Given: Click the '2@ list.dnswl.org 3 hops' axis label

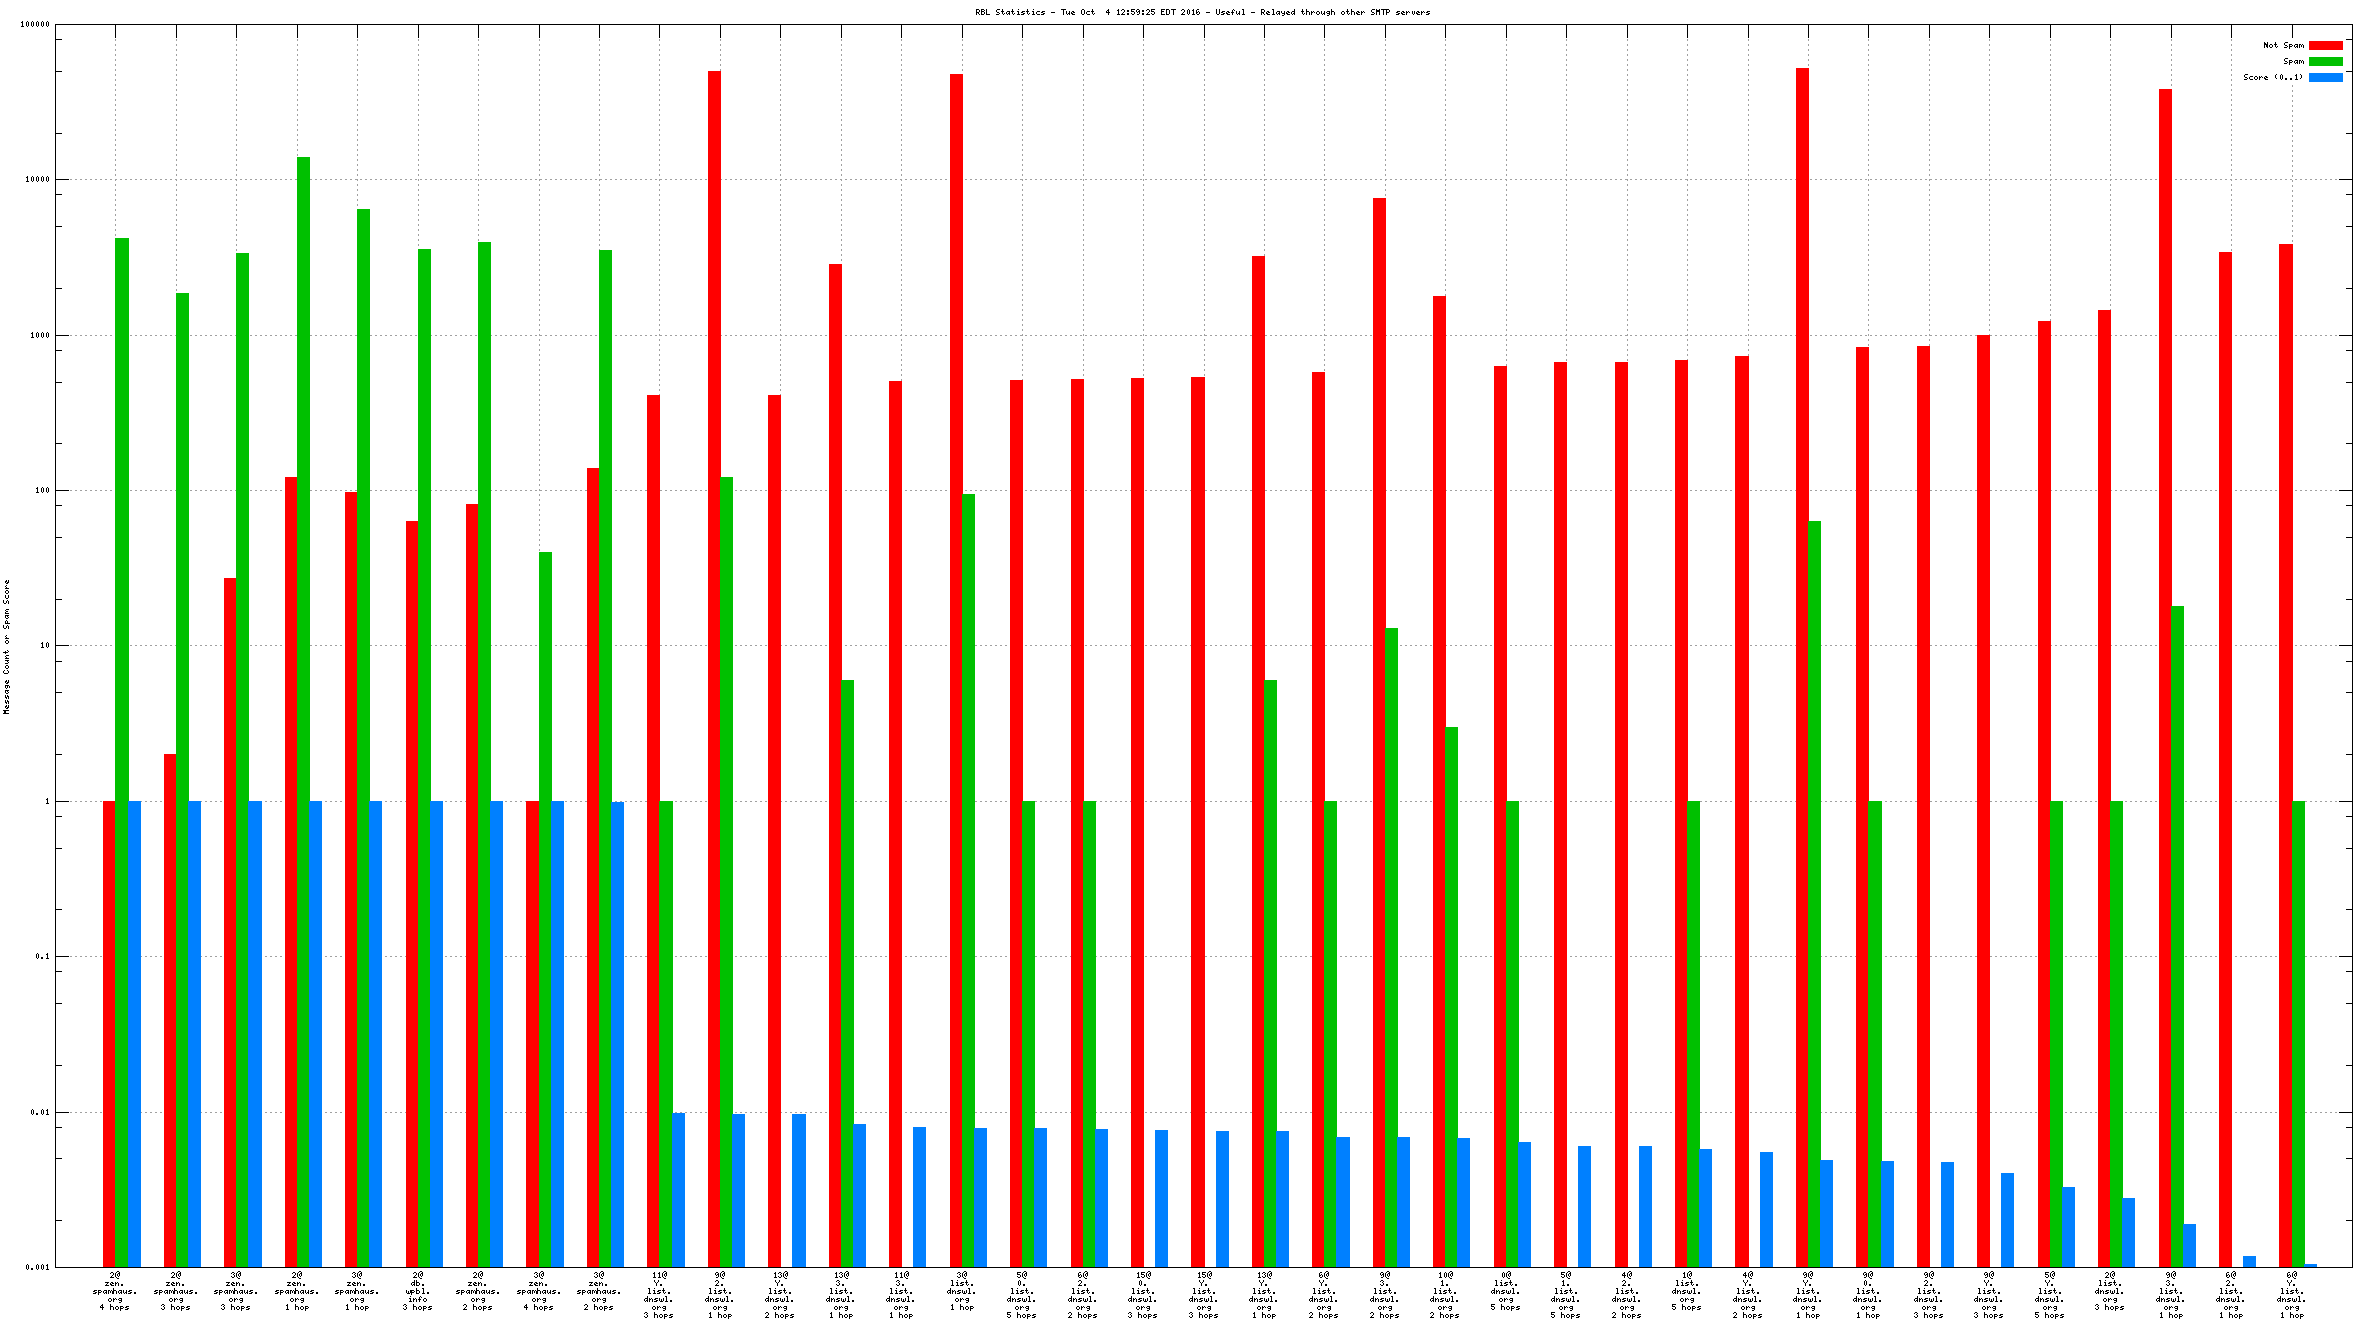Looking at the screenshot, I should [2110, 1291].
